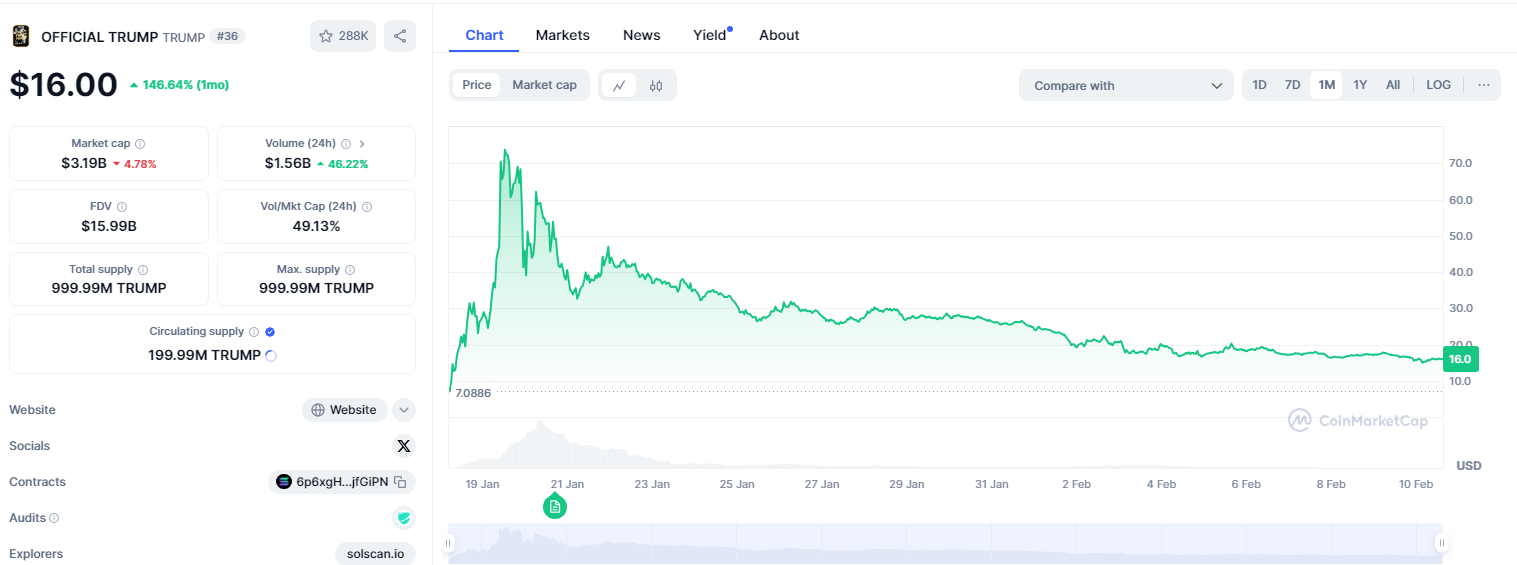Click the green 16.0 current price label
The height and width of the screenshot is (565, 1517).
coord(1460,359)
